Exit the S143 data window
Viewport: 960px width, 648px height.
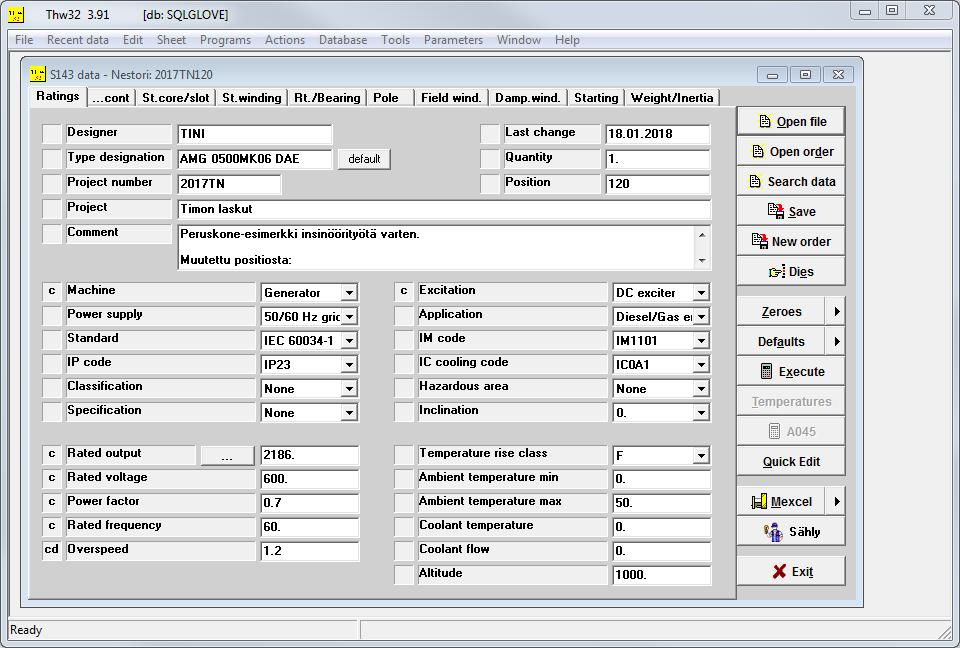point(791,571)
